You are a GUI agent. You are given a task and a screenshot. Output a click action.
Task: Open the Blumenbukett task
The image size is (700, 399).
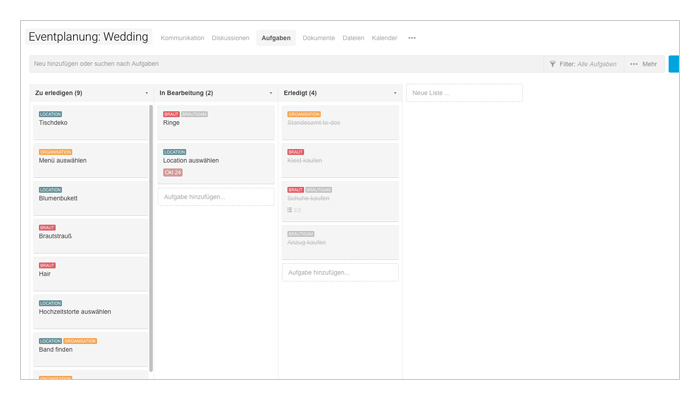[91, 198]
